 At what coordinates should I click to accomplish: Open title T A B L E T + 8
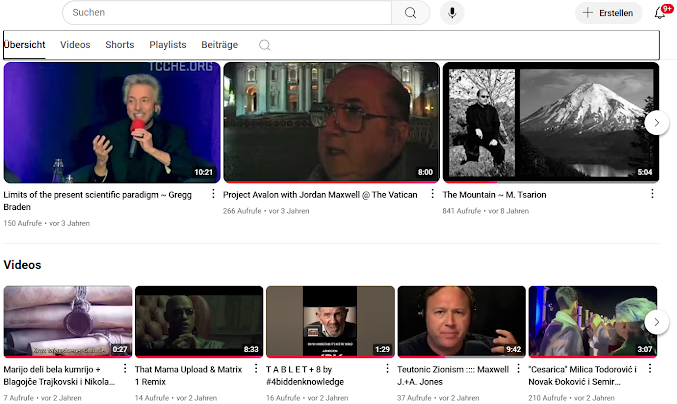305,376
